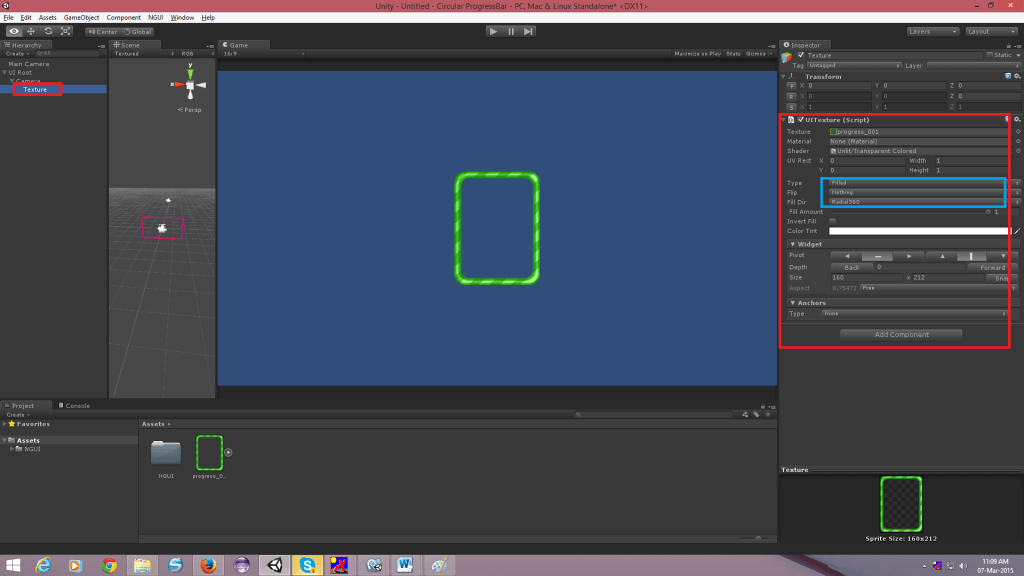Viewport: 1024px width, 576px height.
Task: Set pivot to top arrow
Action: coord(942,256)
